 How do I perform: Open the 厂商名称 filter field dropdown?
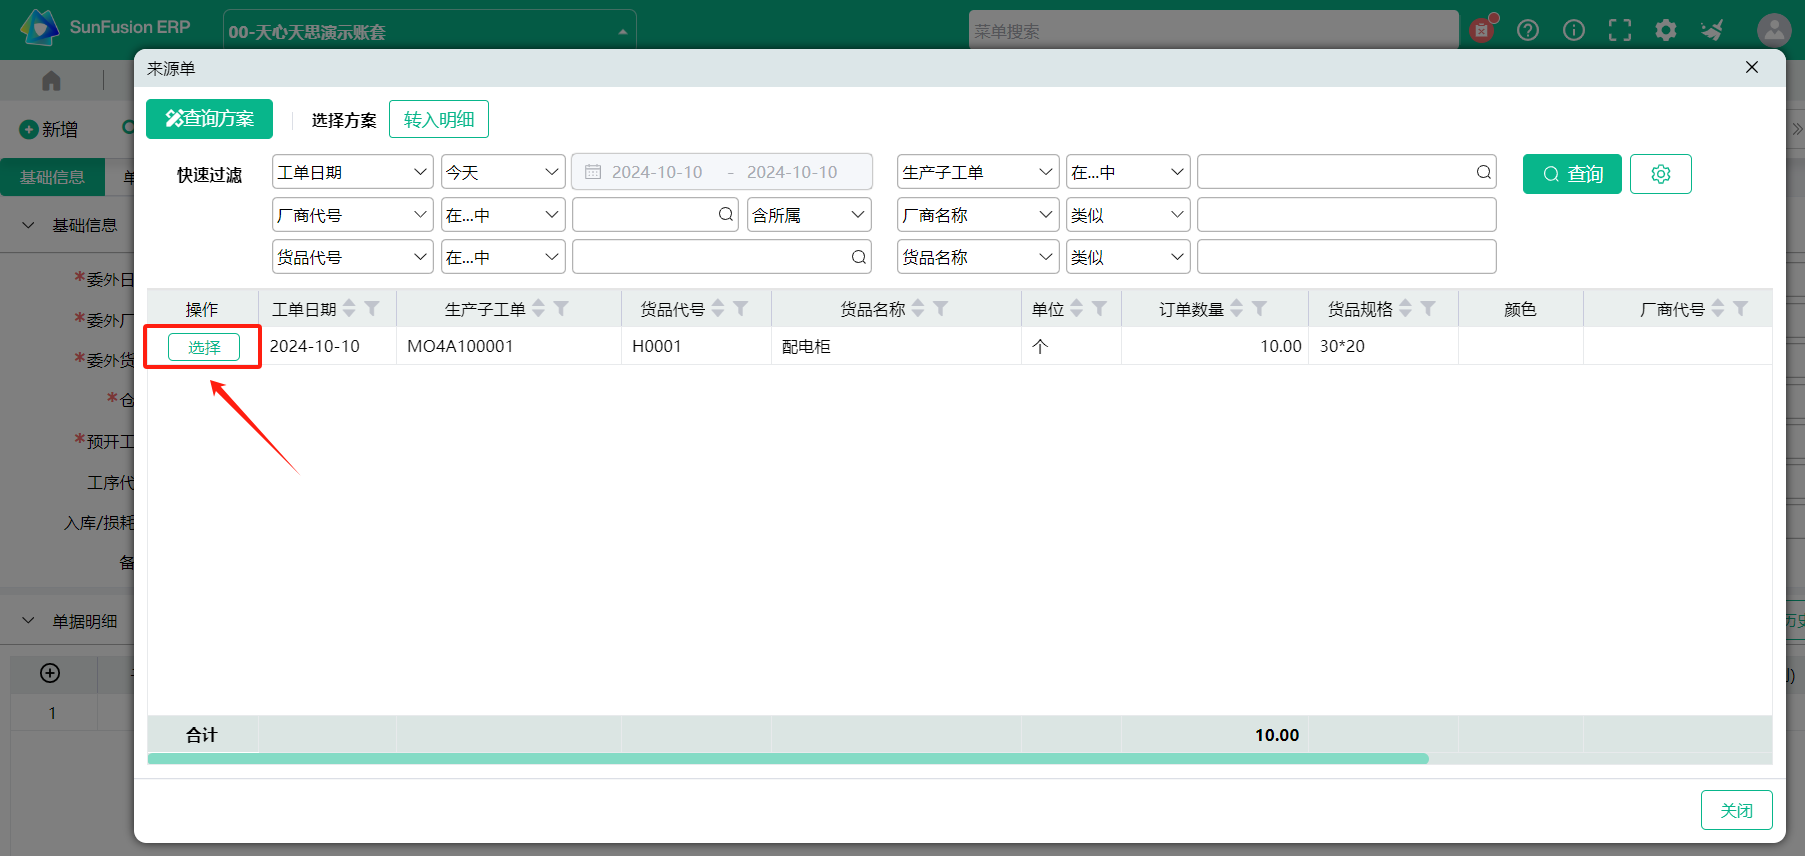pyautogui.click(x=978, y=215)
